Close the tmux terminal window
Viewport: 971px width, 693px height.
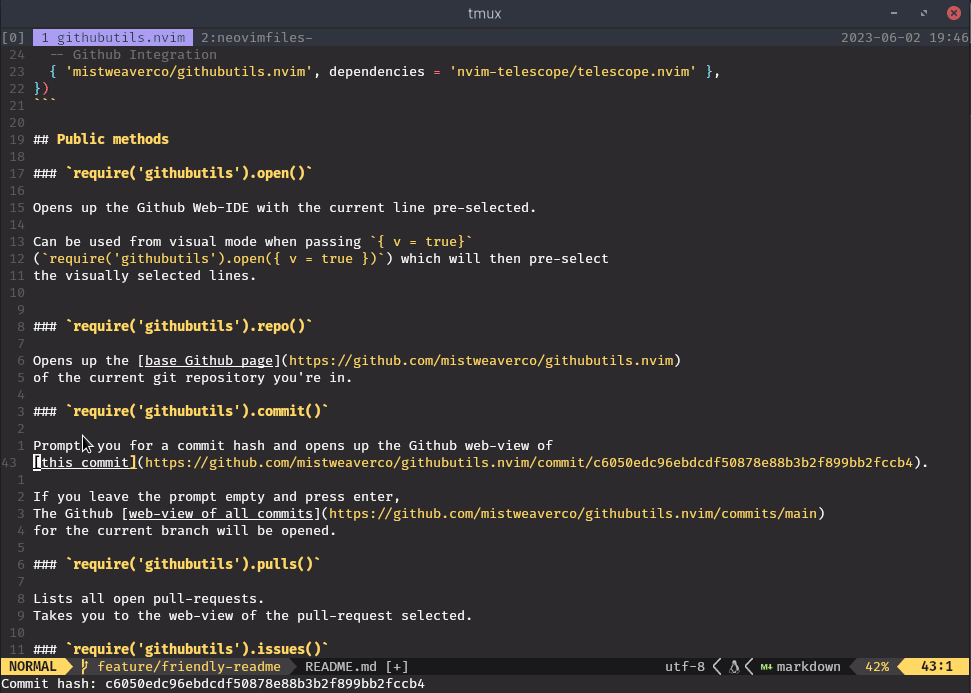[954, 13]
